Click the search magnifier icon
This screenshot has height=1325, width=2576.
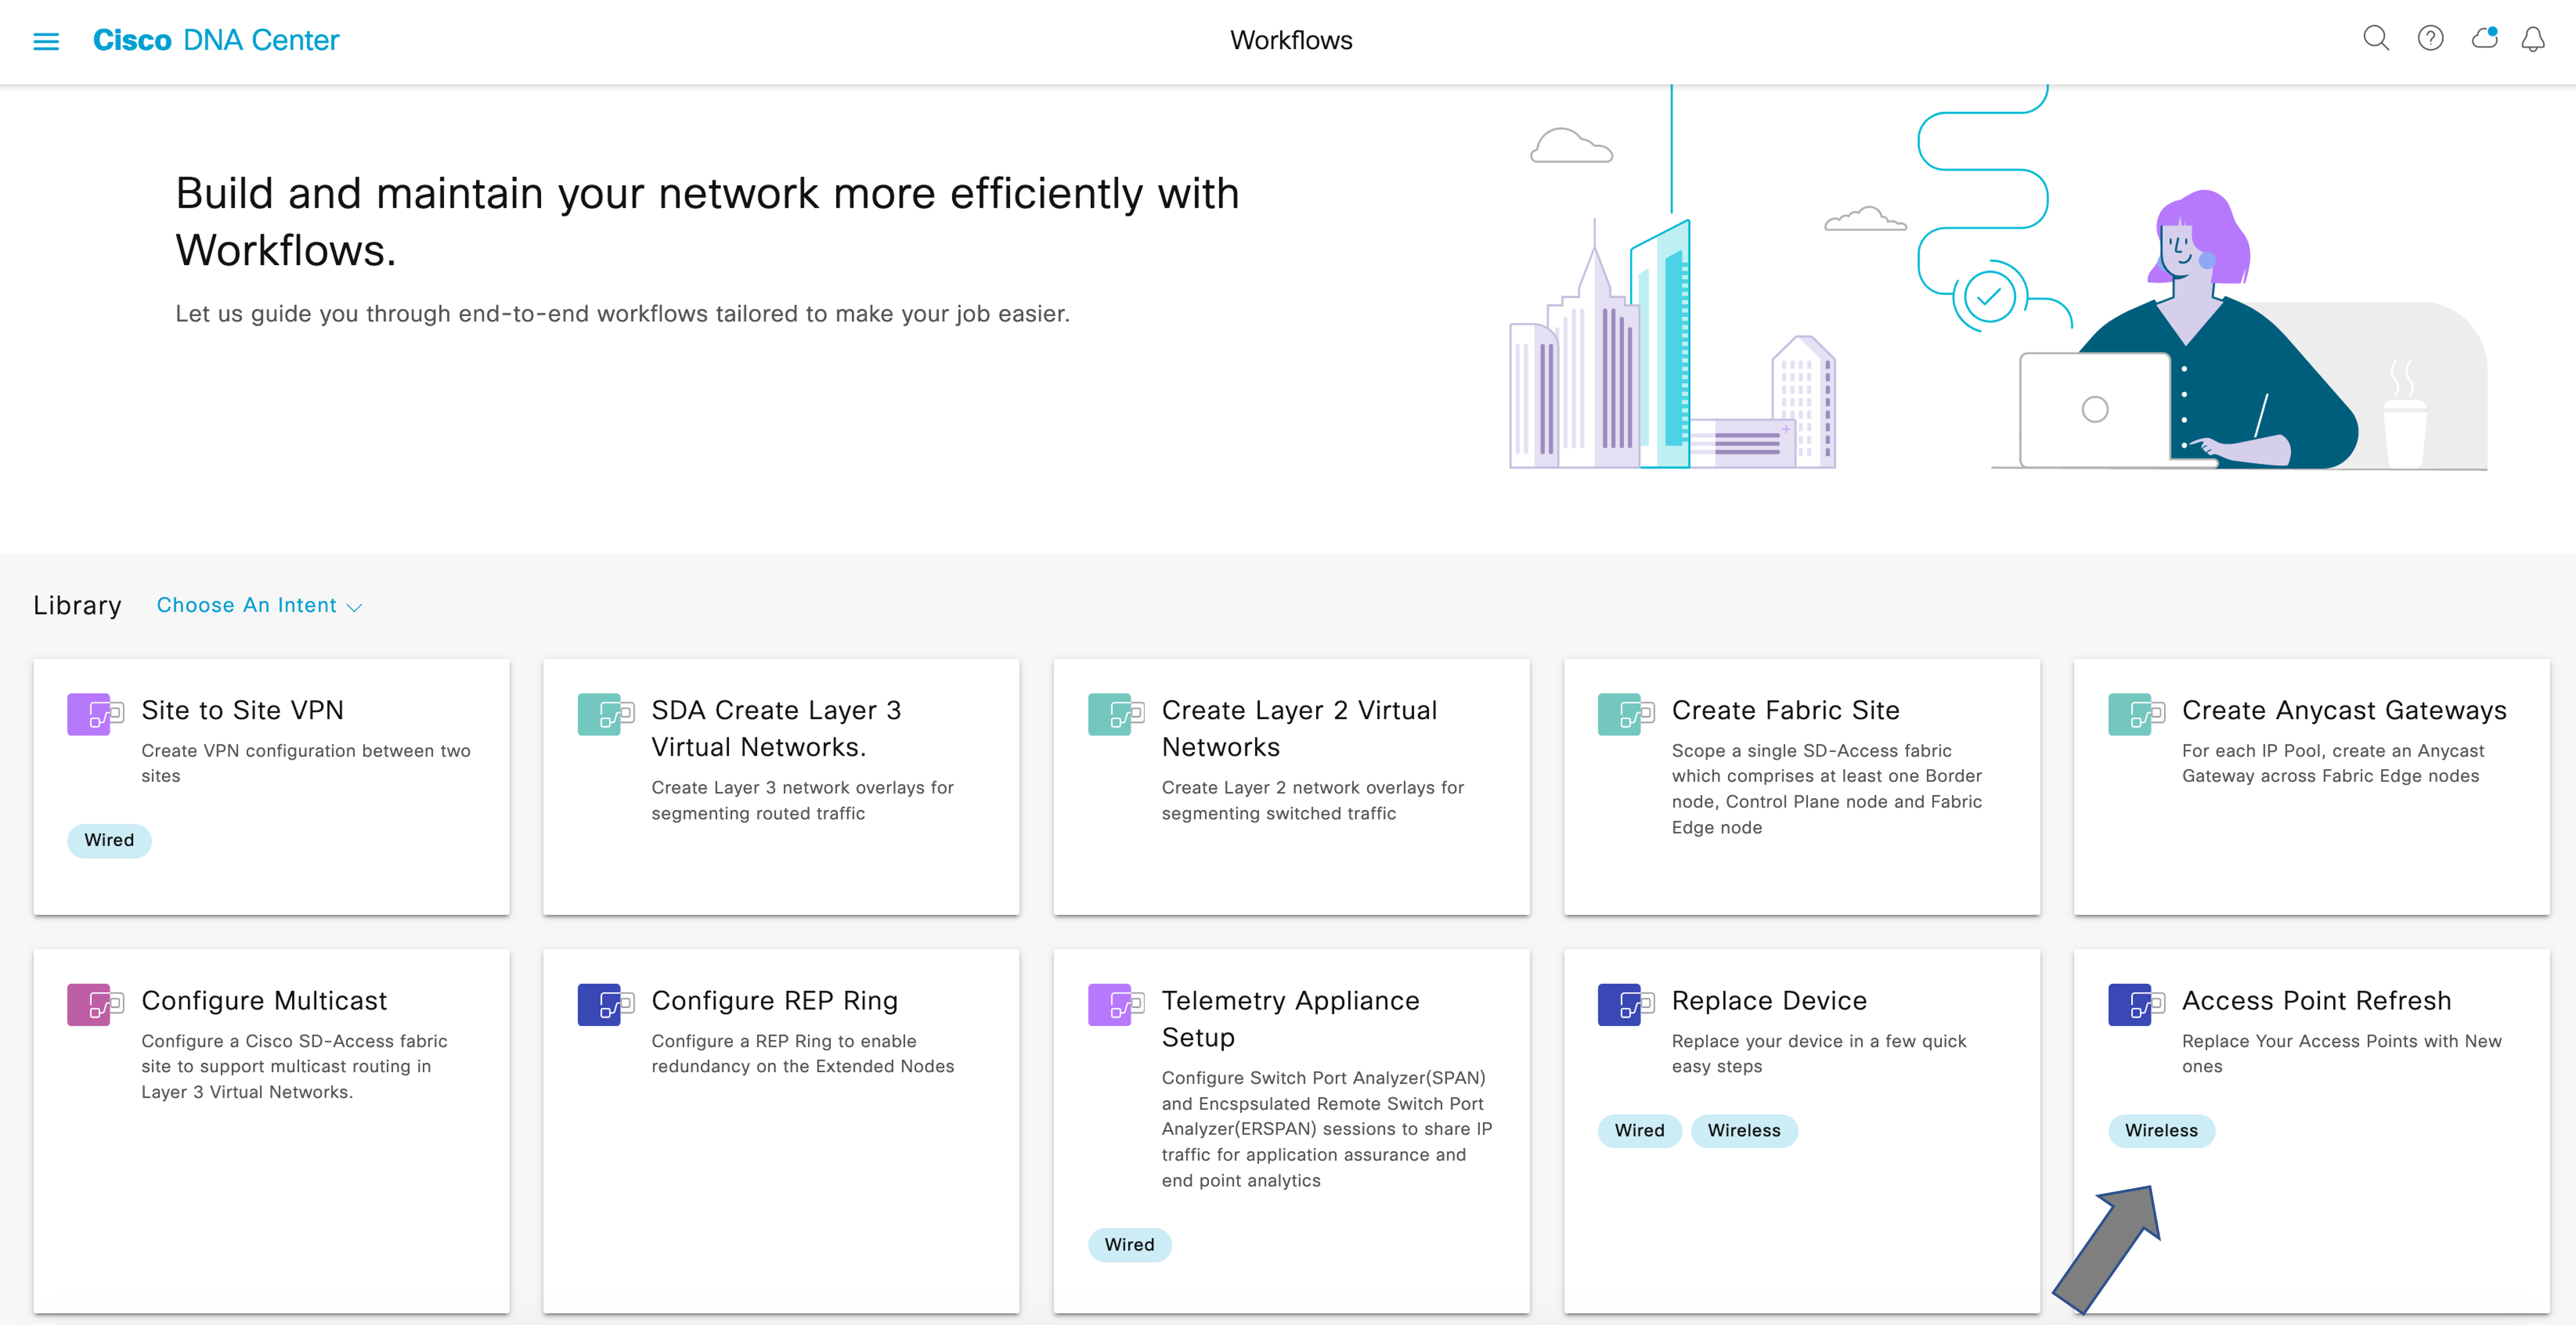pos(2375,39)
